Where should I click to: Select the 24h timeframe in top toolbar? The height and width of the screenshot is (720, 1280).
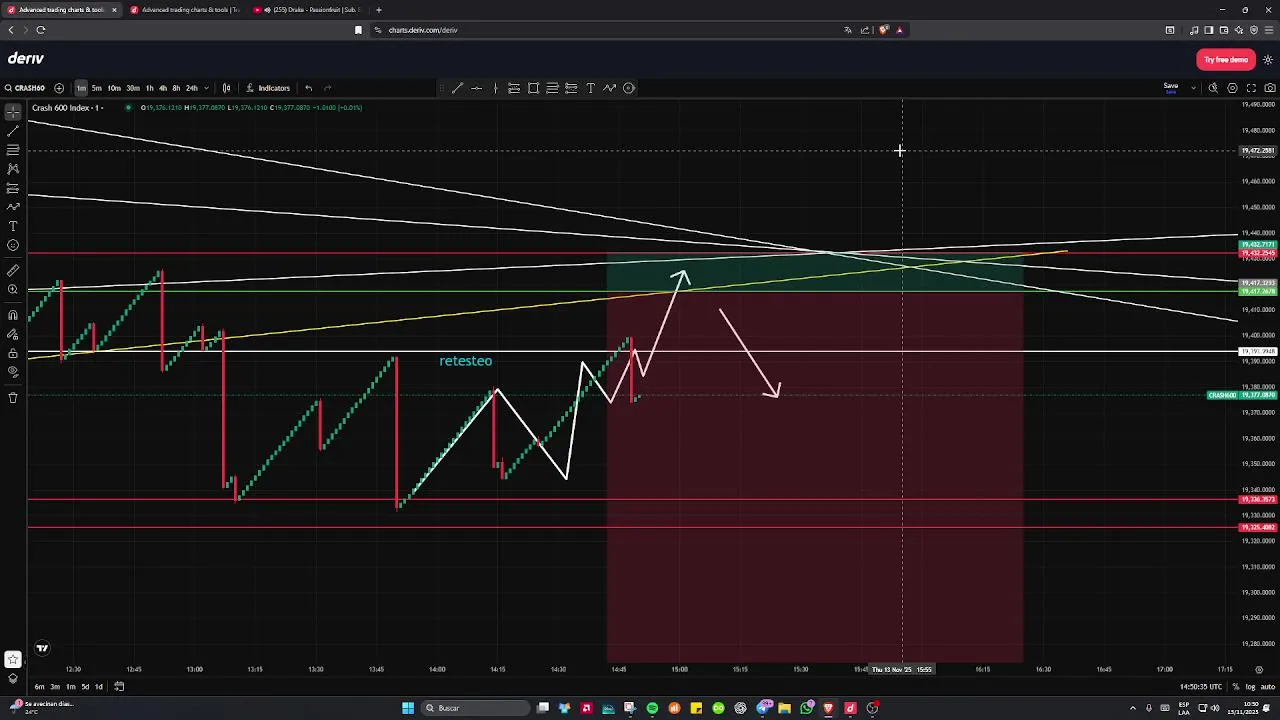(192, 88)
